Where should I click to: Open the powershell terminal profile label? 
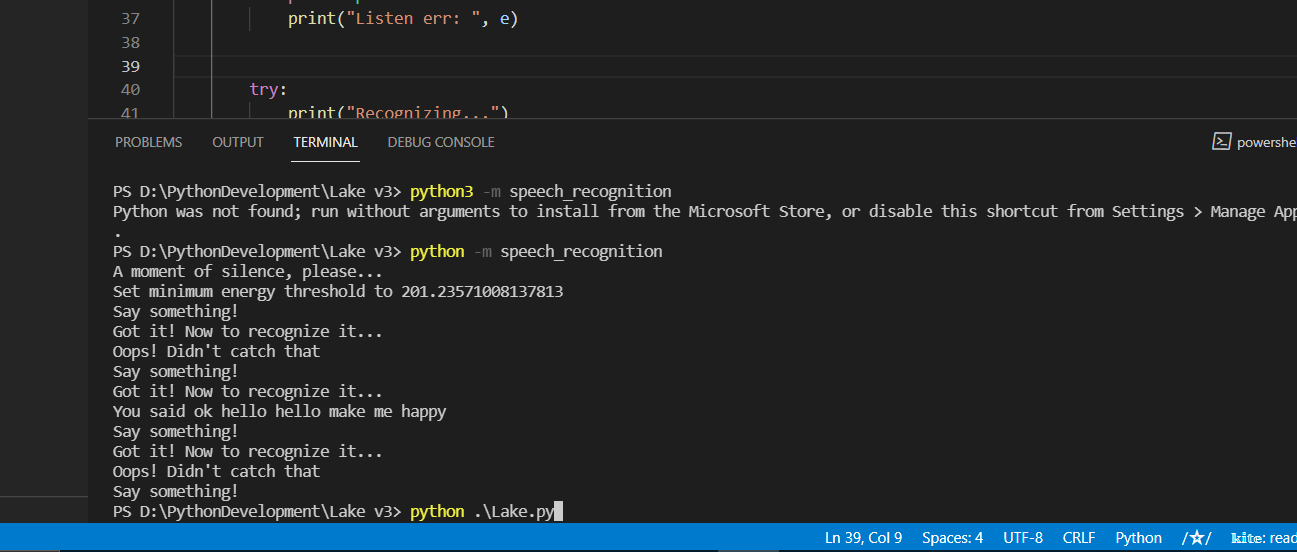coord(1266,142)
